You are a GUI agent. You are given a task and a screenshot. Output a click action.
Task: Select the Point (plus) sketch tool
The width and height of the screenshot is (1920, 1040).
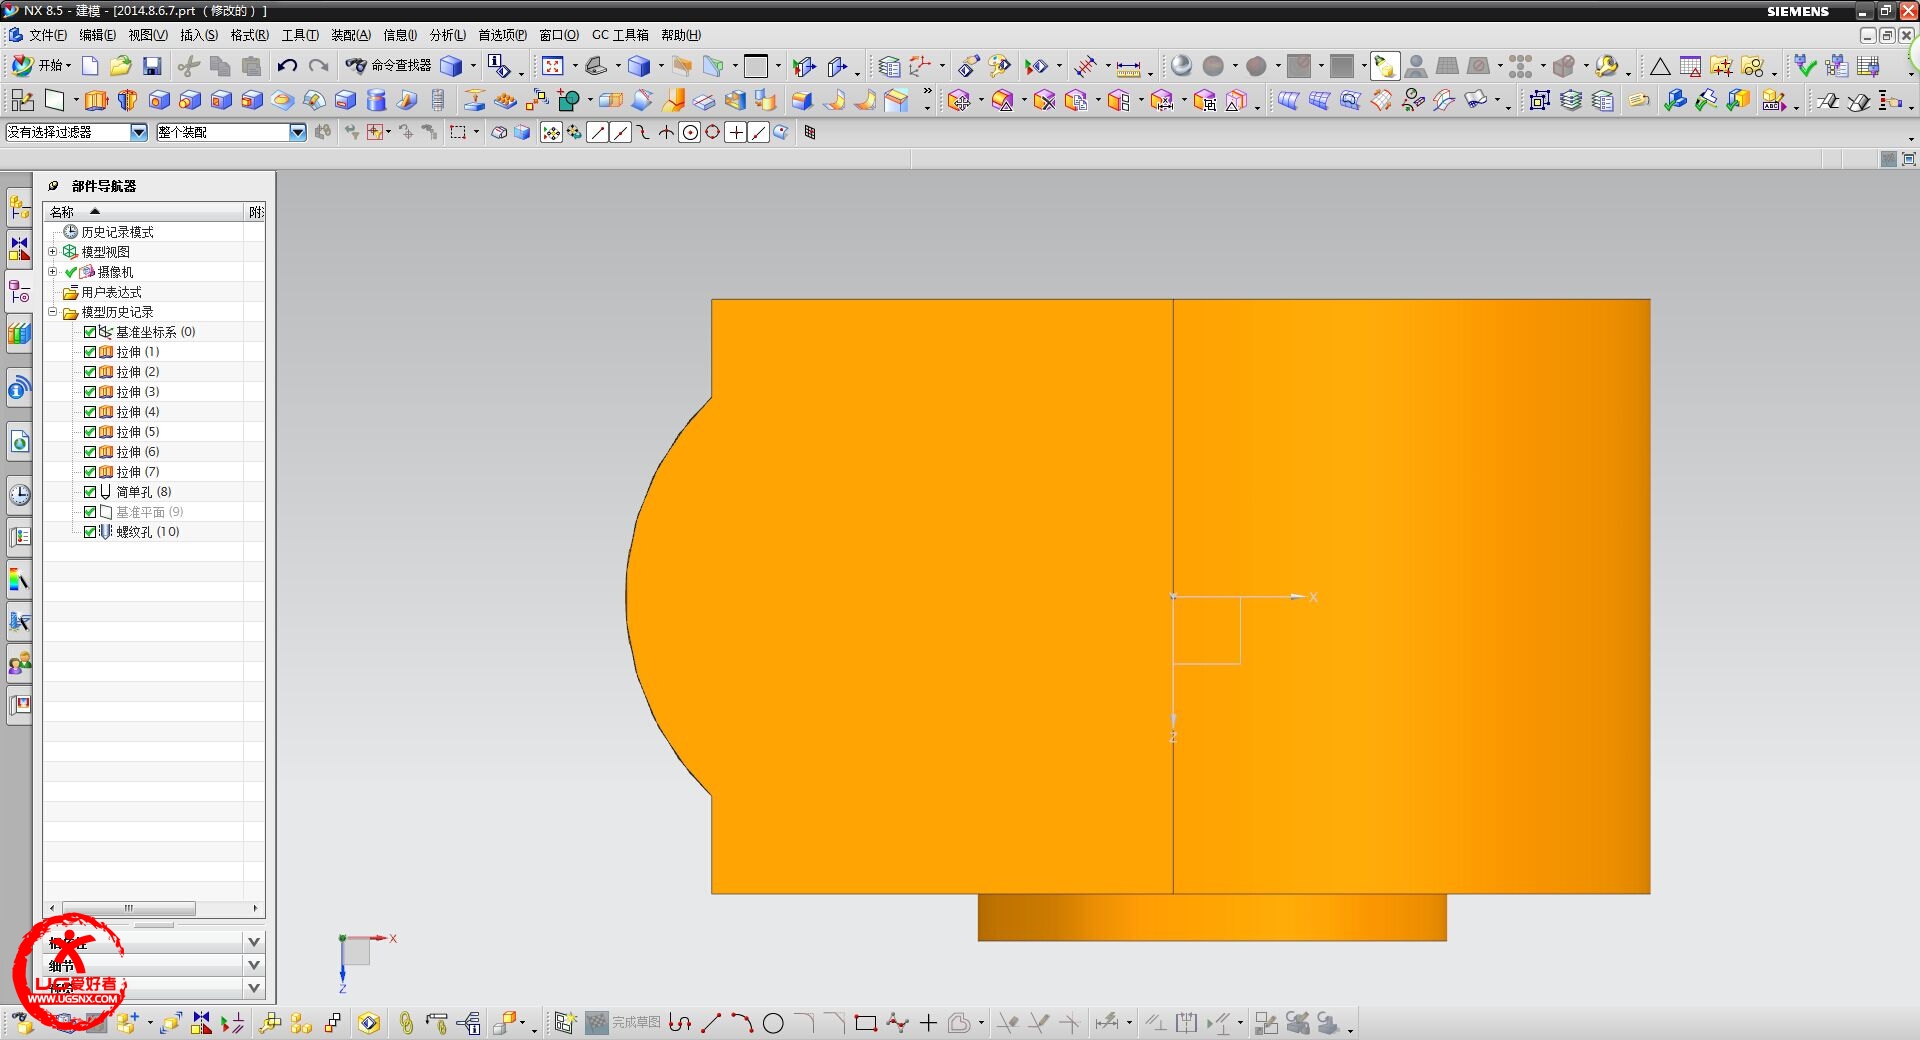(x=928, y=1023)
